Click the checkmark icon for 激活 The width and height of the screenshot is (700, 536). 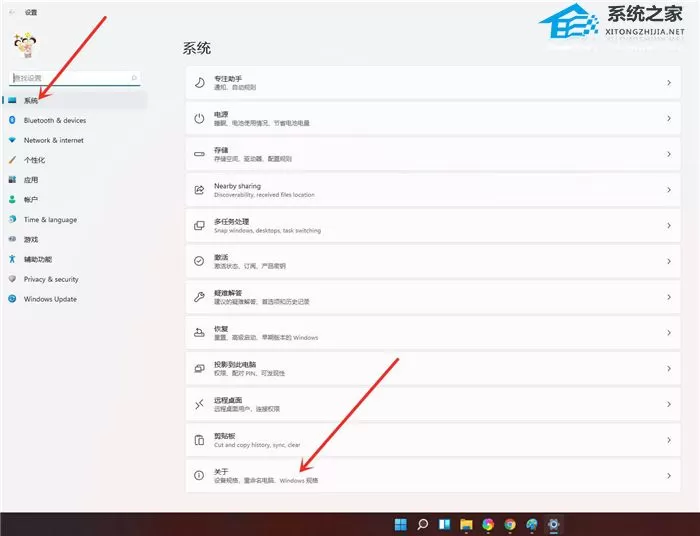[199, 261]
